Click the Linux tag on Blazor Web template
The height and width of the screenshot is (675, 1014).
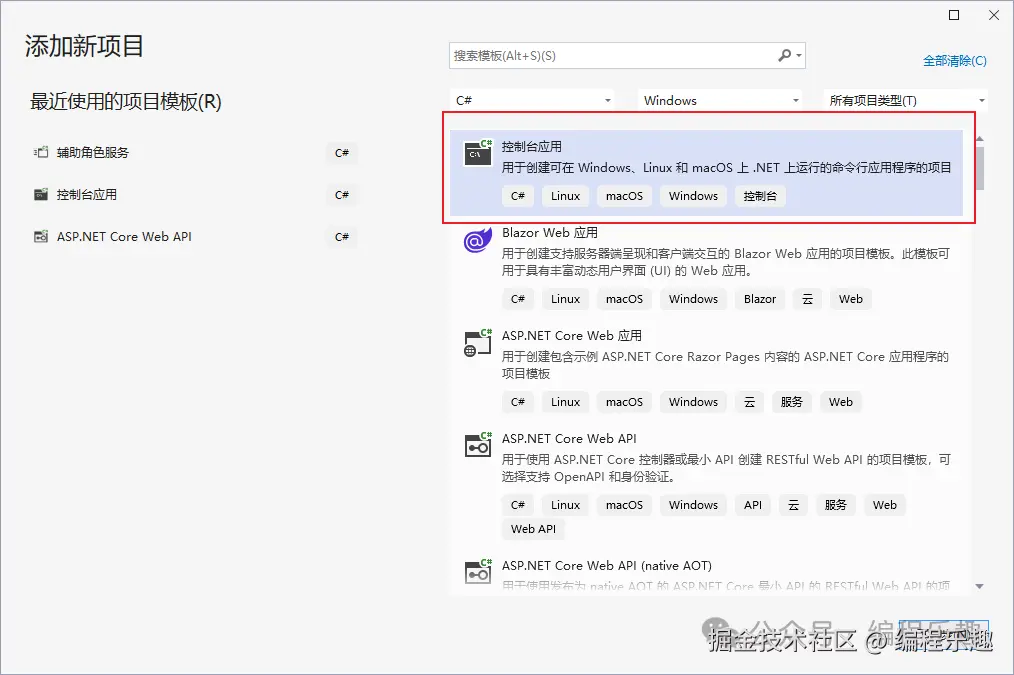coord(565,299)
